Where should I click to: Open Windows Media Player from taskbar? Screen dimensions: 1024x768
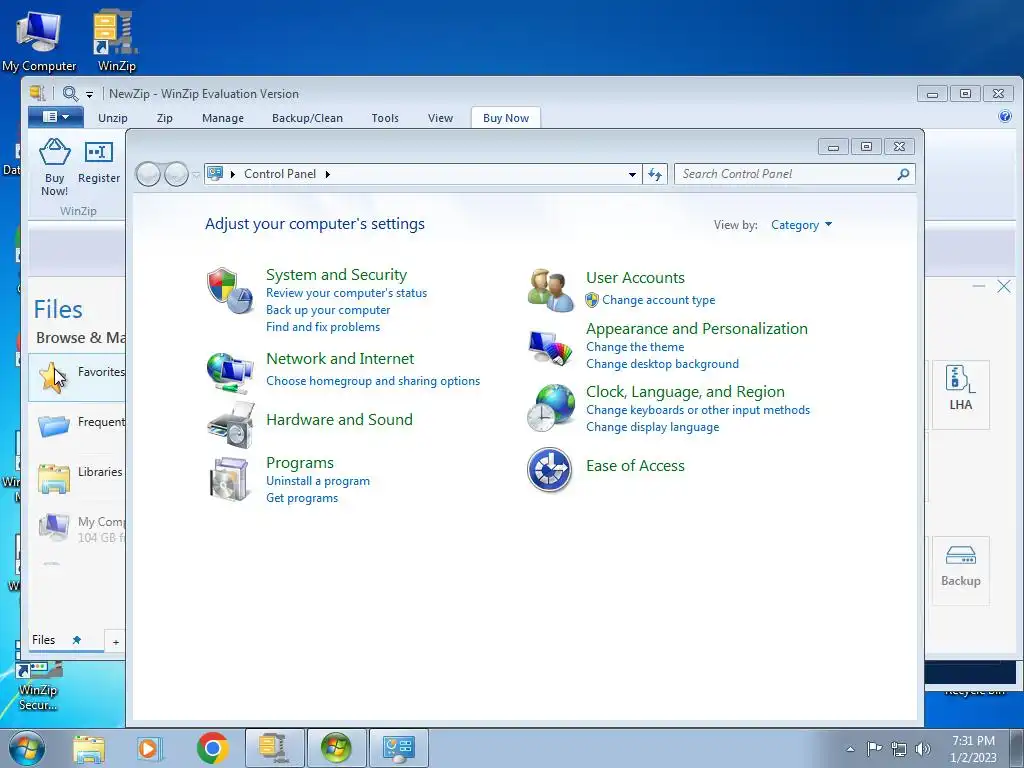tap(150, 748)
